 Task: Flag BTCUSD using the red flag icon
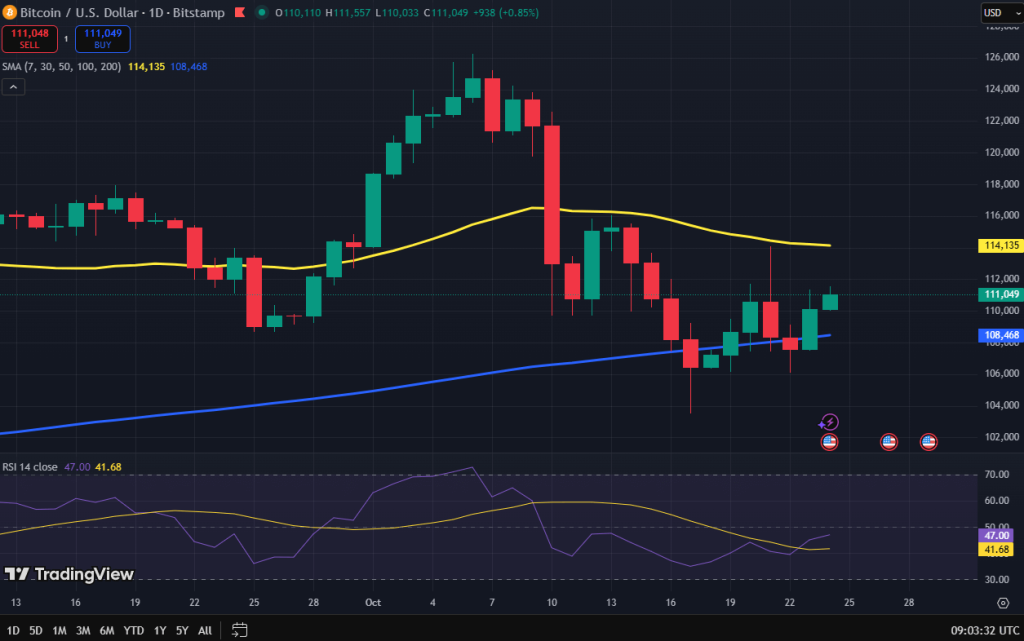tap(238, 13)
